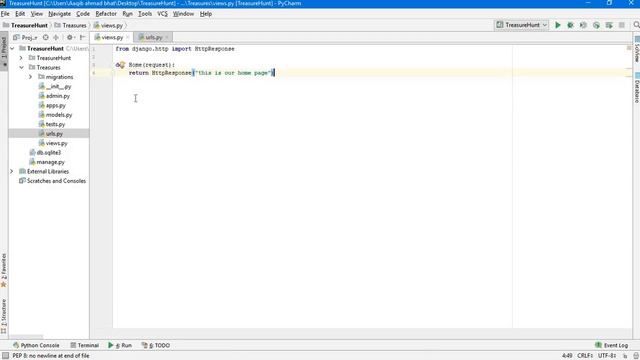The image size is (640, 360).
Task: Open the Navigate menu
Action: (60, 14)
